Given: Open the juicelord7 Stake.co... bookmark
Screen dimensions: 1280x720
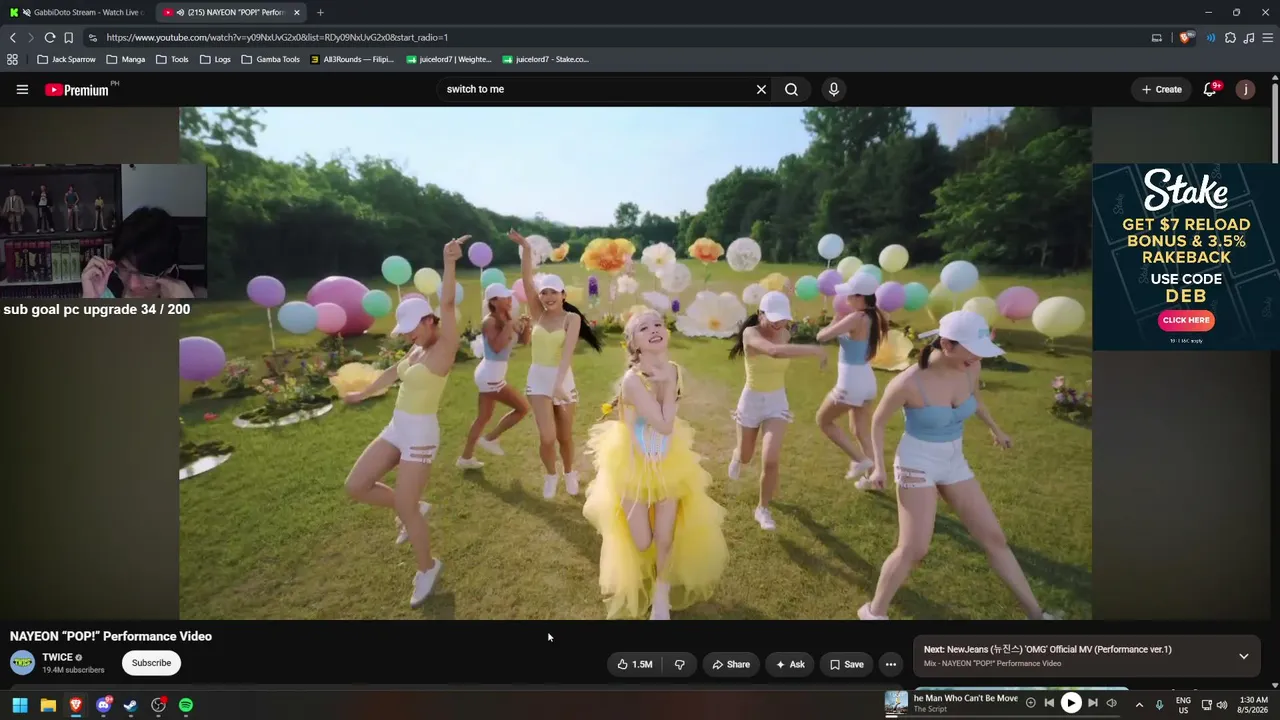Looking at the screenshot, I should (546, 59).
